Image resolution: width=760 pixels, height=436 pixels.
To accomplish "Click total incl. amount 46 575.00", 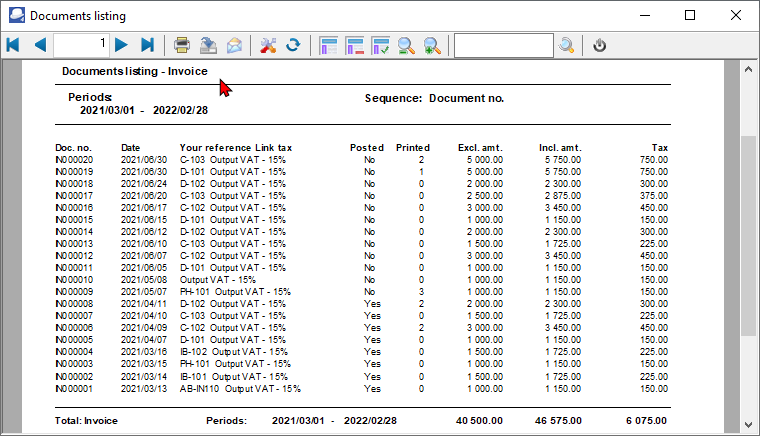I will pos(558,421).
